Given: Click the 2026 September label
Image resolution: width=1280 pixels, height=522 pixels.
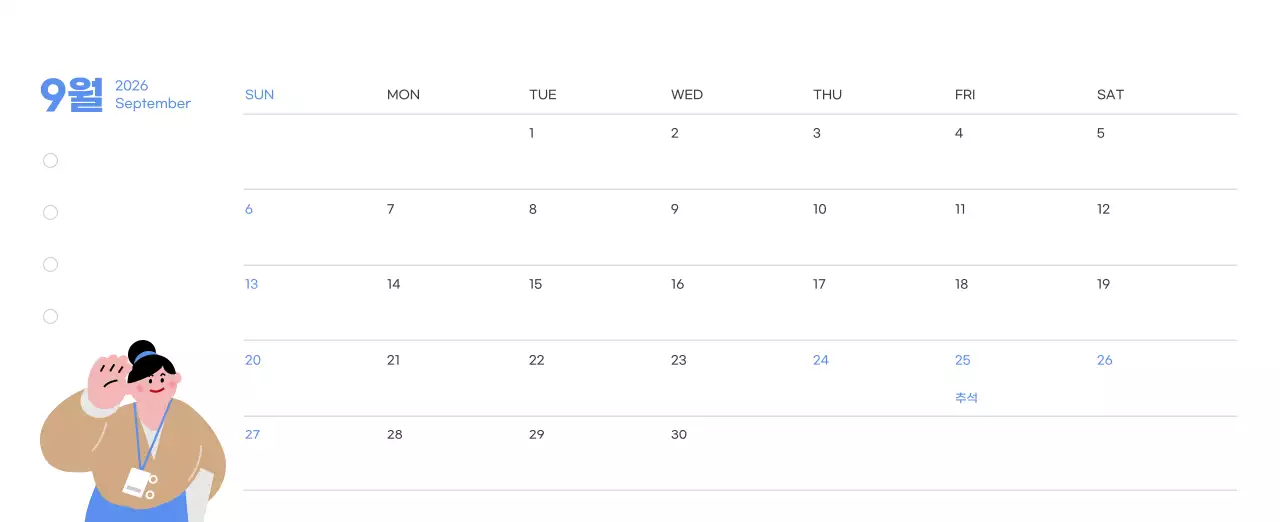Looking at the screenshot, I should [x=152, y=95].
